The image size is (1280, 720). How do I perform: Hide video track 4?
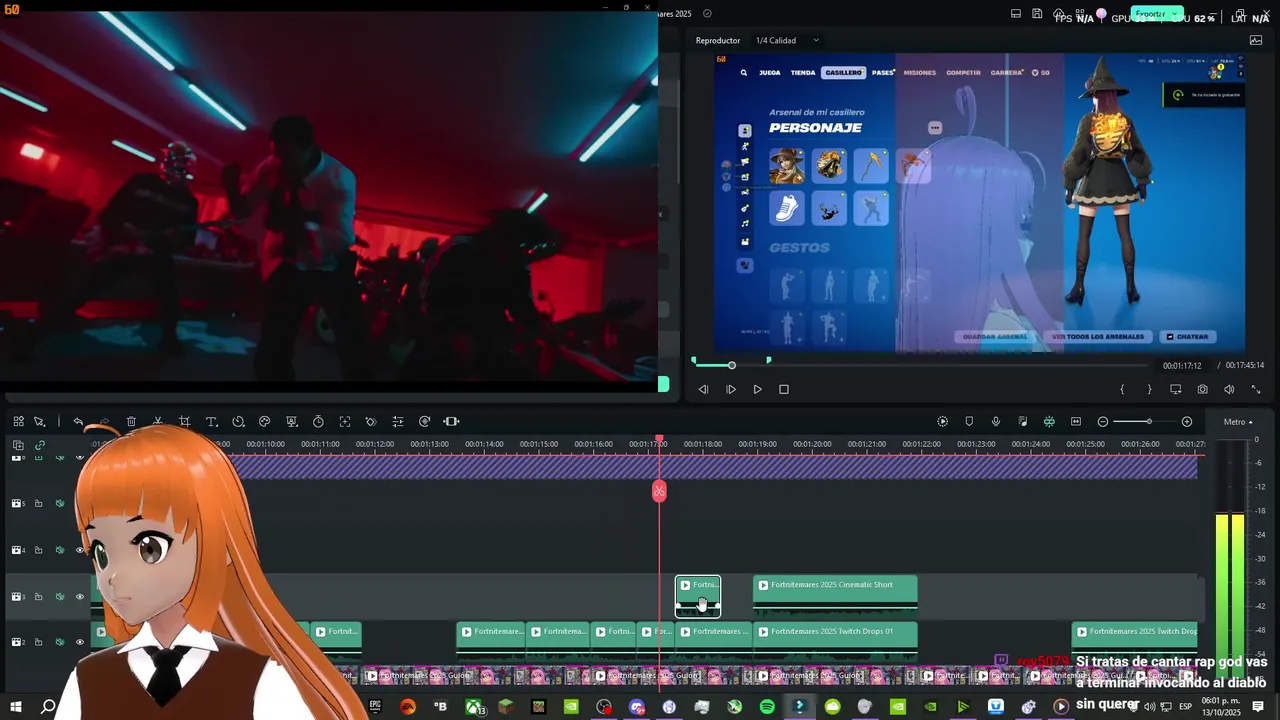coord(80,550)
